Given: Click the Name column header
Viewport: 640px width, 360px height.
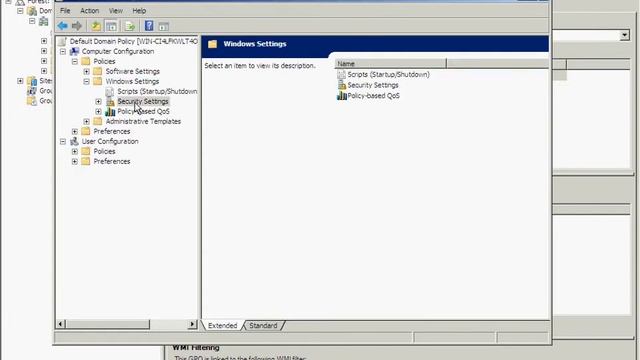Looking at the screenshot, I should [390, 64].
